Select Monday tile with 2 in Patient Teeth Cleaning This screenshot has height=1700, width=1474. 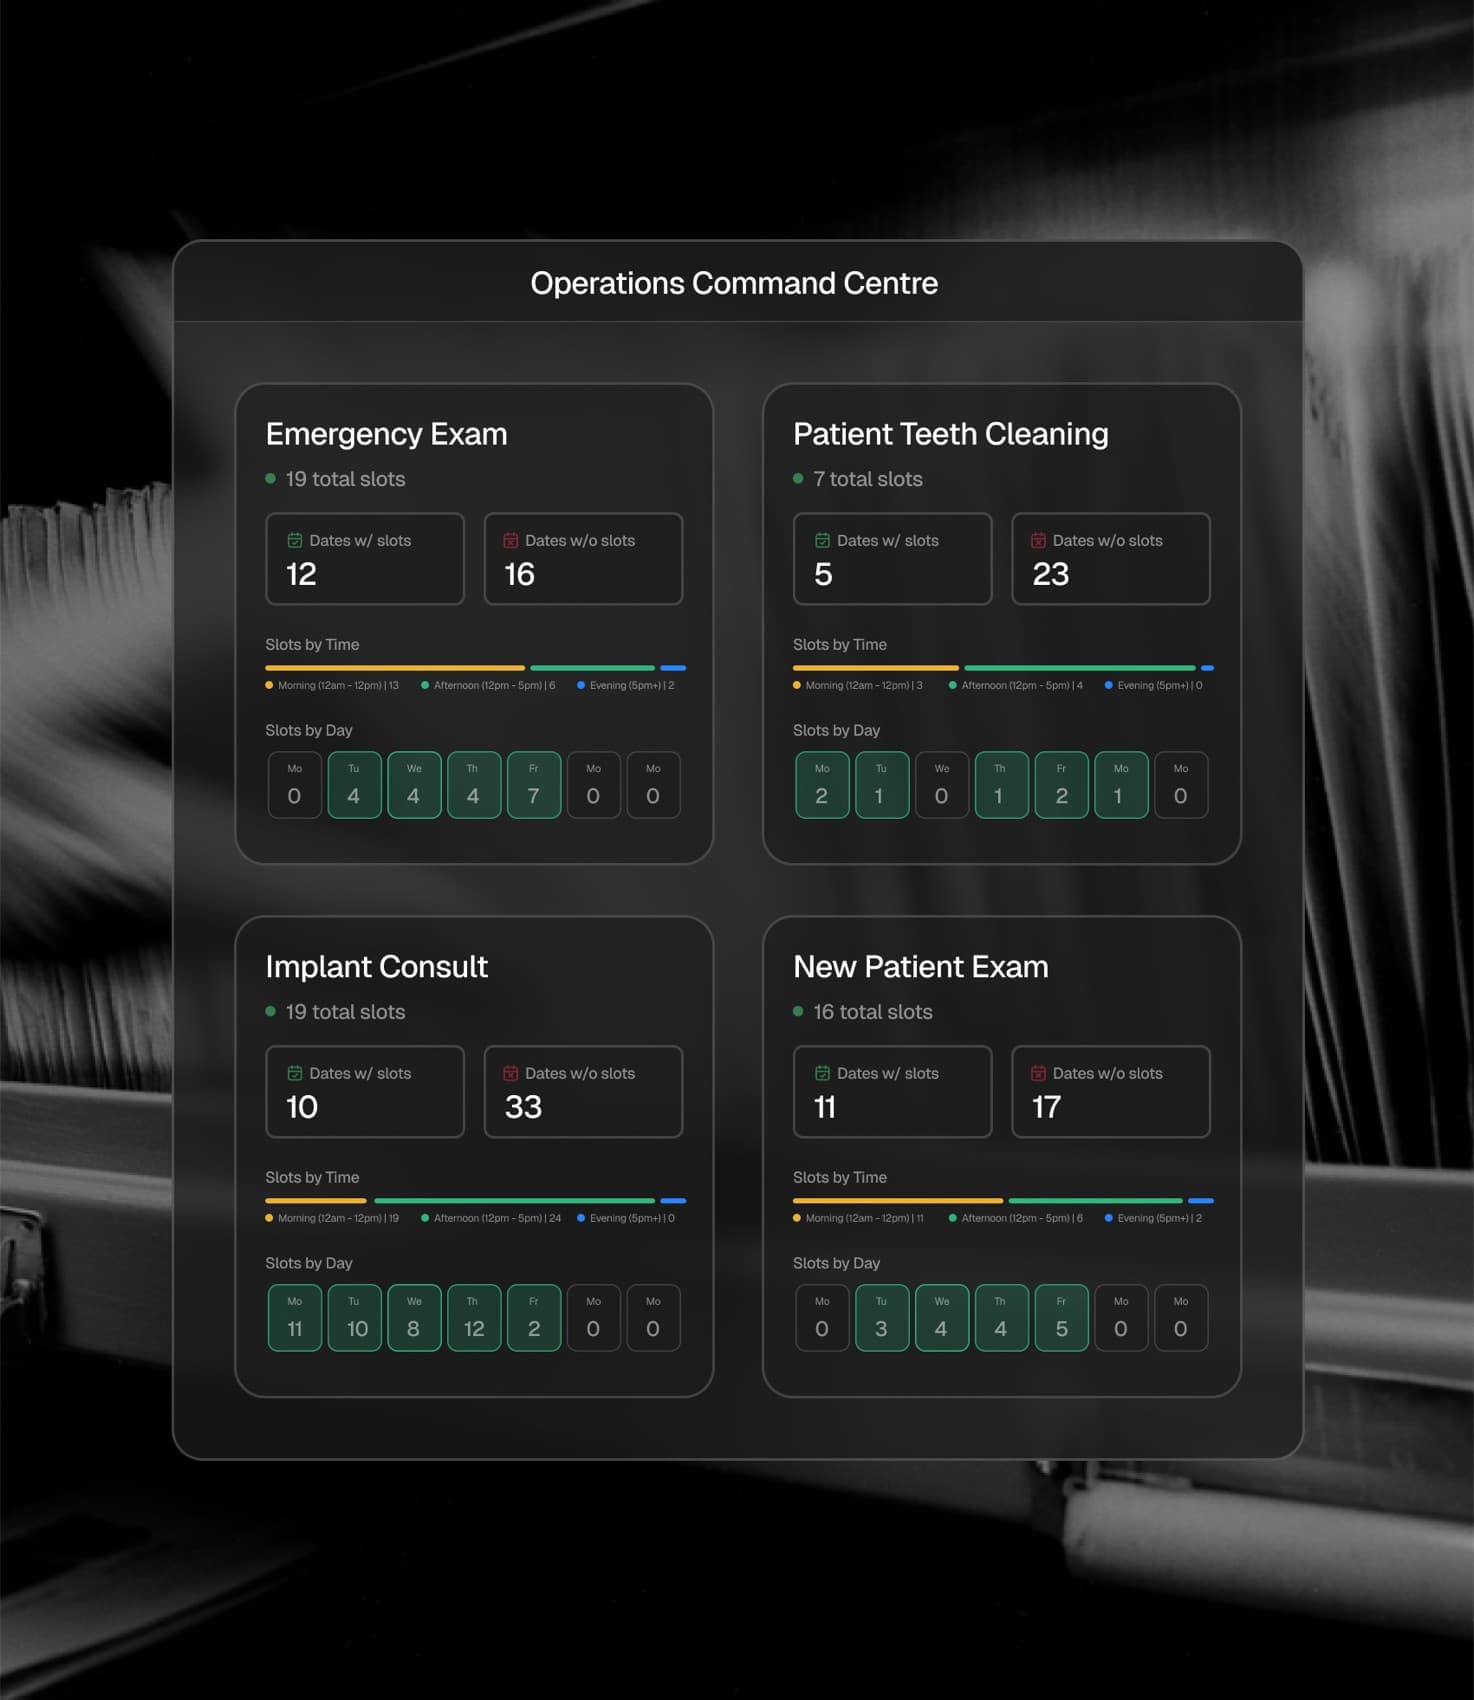pos(822,785)
